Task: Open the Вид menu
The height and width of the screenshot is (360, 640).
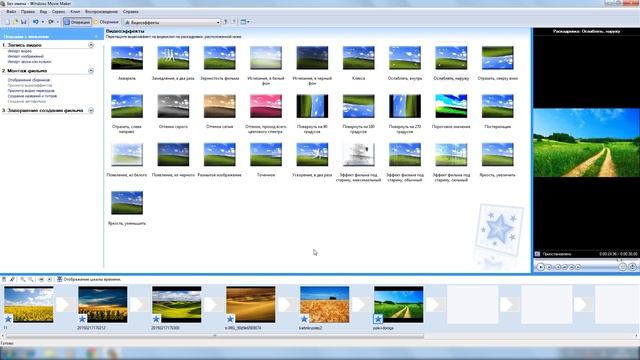Action: [43, 12]
